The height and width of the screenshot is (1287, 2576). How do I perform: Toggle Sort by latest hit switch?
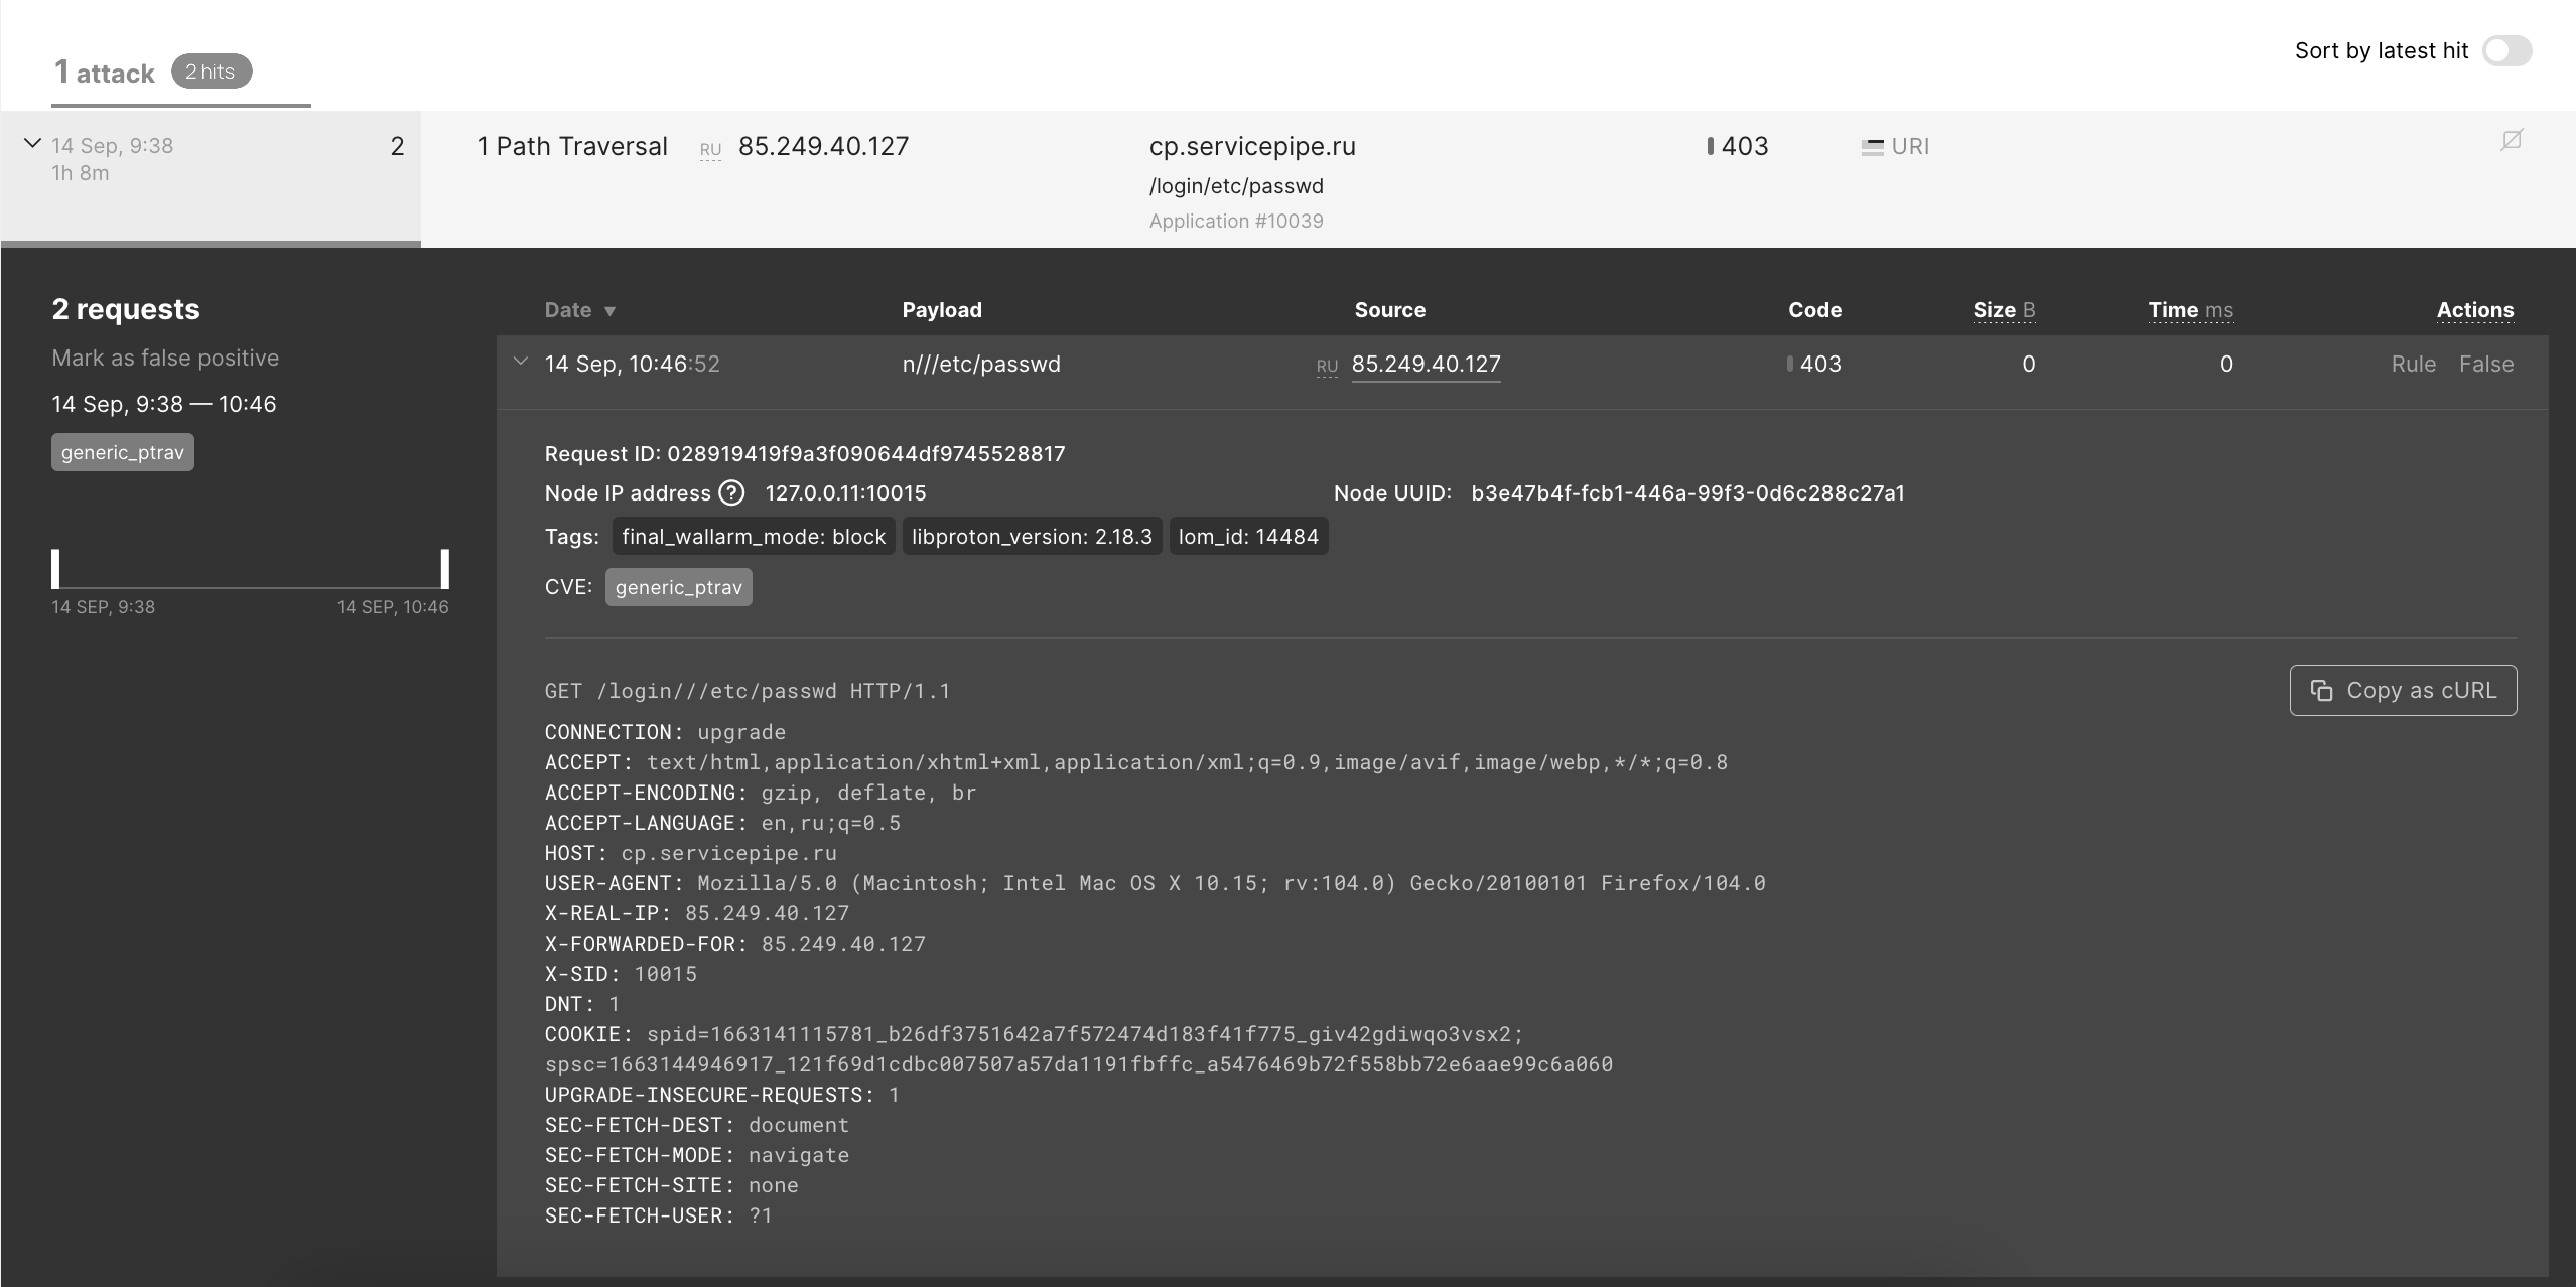(x=2506, y=51)
